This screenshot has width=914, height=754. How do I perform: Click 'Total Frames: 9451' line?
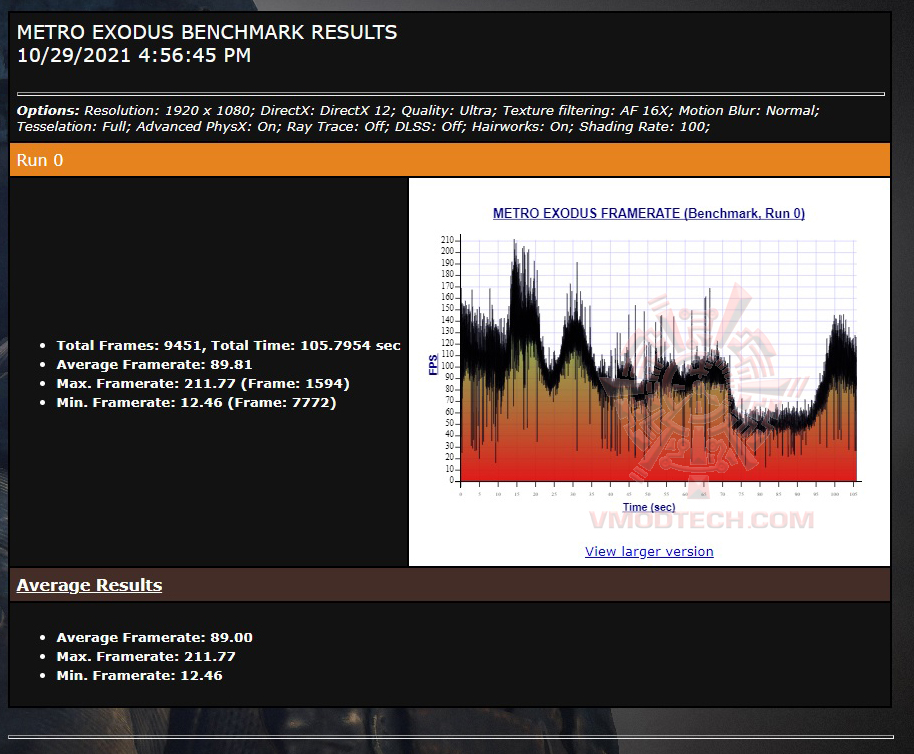pos(228,345)
